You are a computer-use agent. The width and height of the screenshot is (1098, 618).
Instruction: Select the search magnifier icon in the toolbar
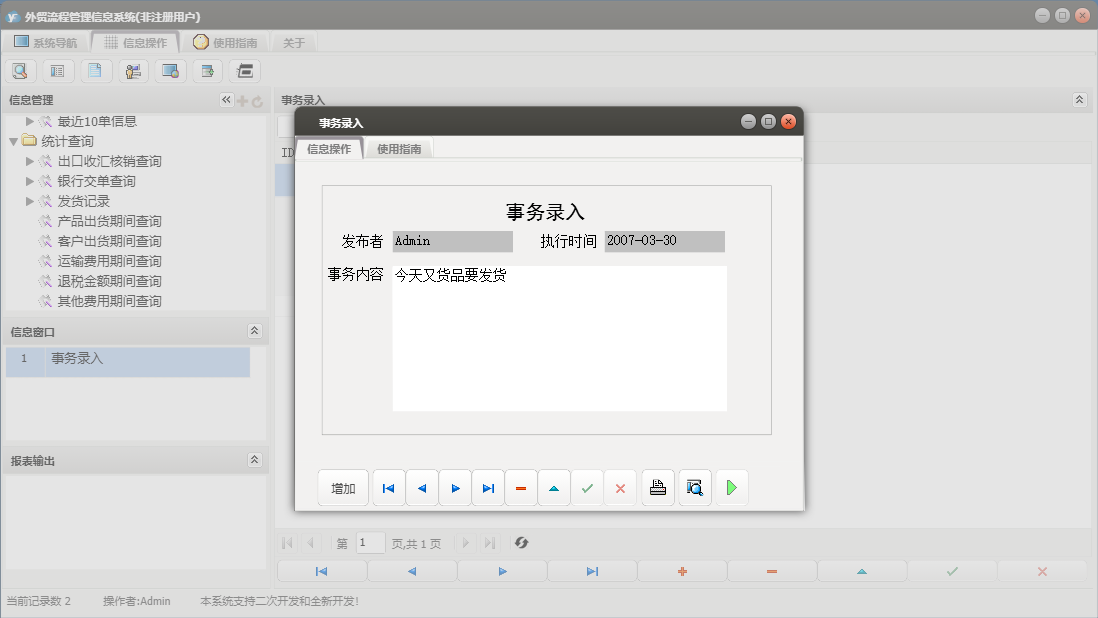(x=20, y=71)
